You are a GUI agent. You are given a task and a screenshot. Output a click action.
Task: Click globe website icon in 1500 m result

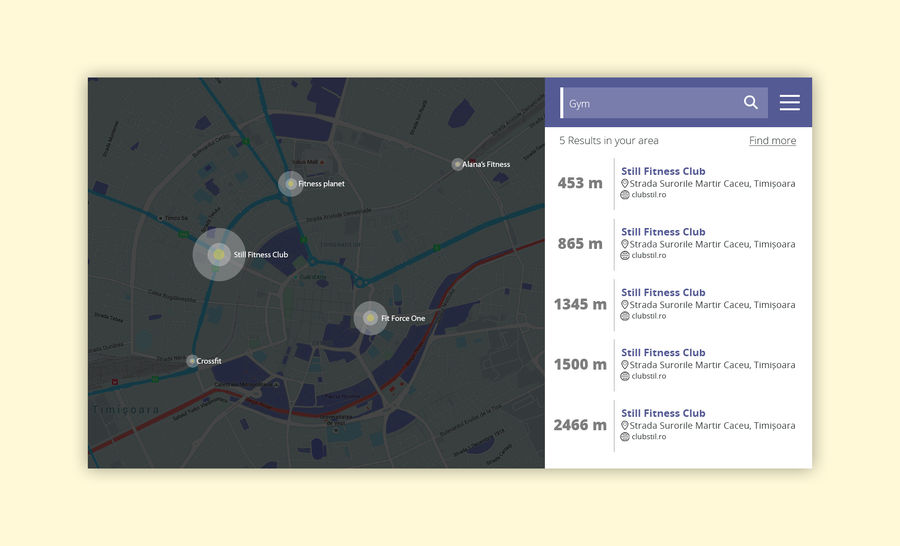[x=625, y=376]
